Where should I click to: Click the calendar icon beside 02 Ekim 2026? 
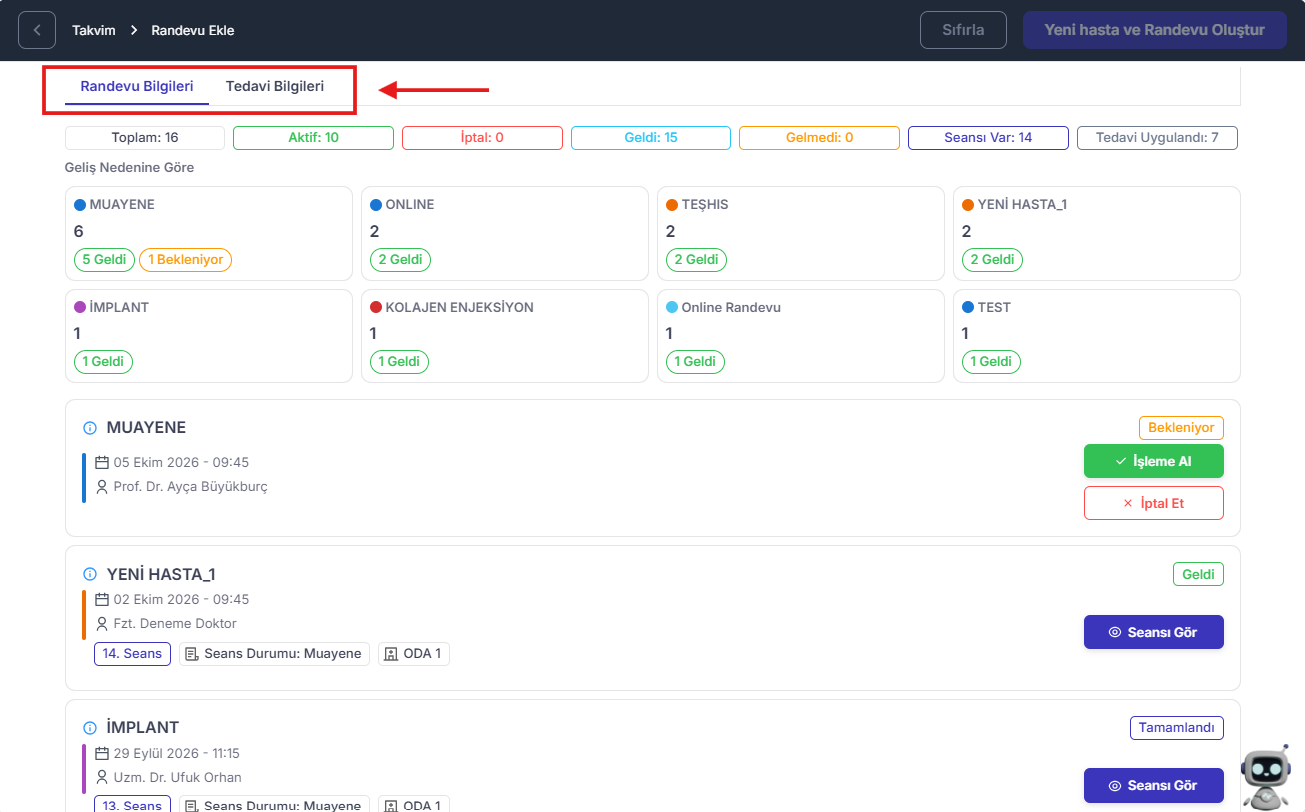(x=101, y=600)
